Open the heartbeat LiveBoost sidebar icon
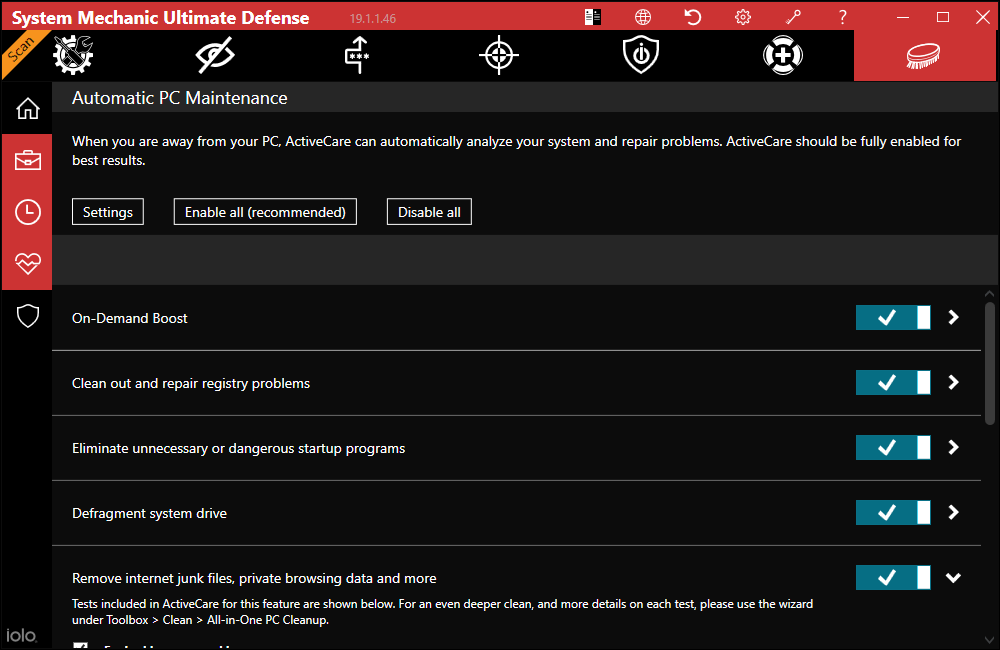The image size is (1000, 650). (x=27, y=263)
